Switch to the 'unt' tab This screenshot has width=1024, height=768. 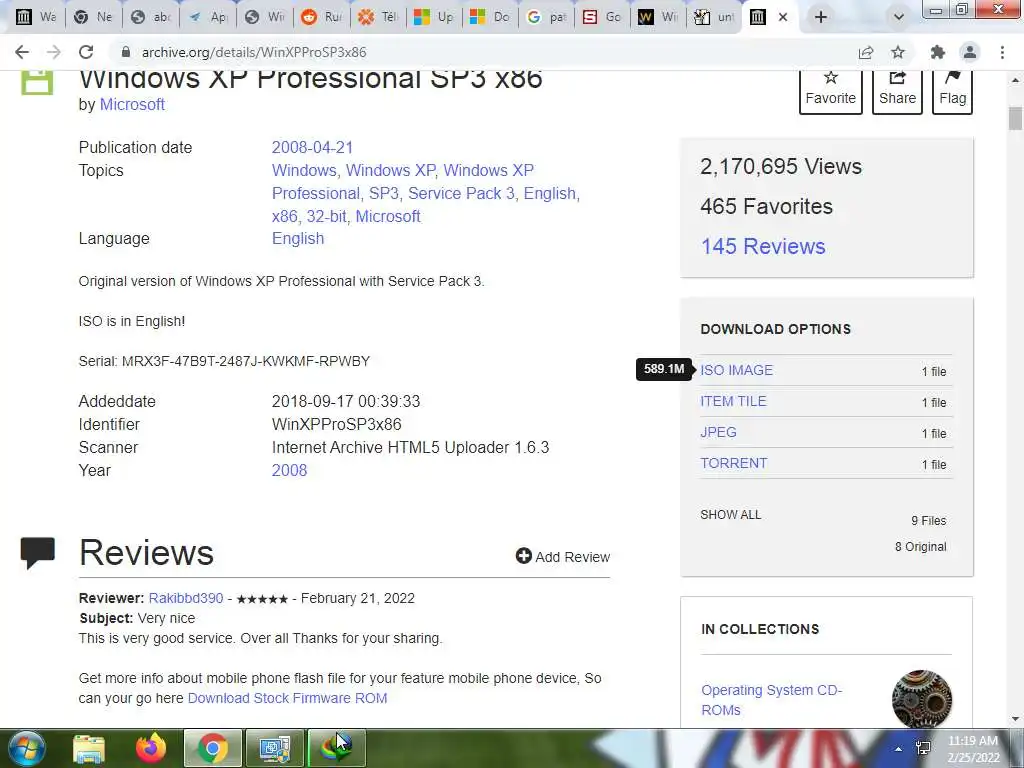pos(714,17)
